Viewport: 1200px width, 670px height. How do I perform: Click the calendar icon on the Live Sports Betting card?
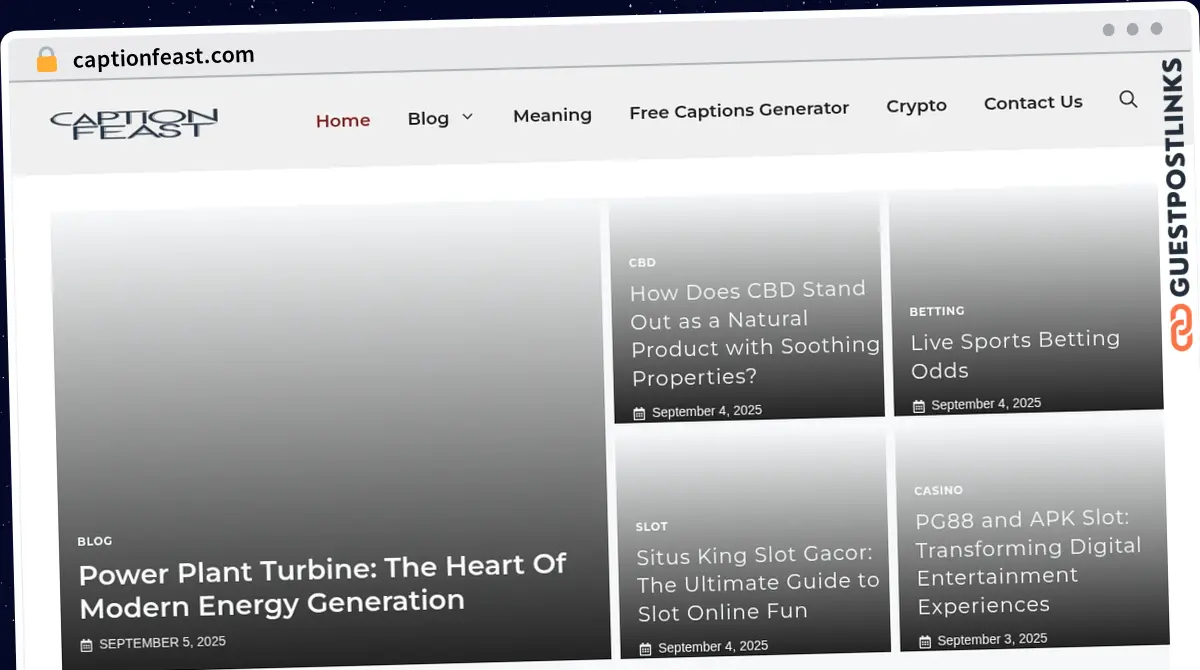tap(919, 405)
